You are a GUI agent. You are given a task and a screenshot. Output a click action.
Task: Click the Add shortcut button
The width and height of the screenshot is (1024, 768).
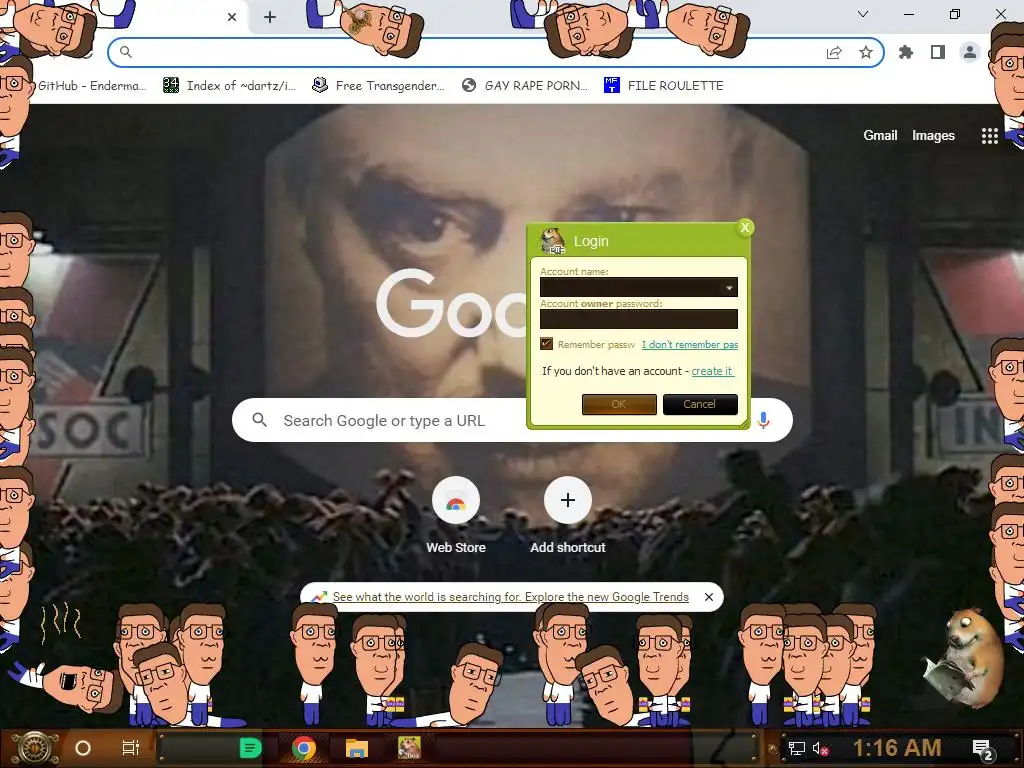(x=568, y=515)
